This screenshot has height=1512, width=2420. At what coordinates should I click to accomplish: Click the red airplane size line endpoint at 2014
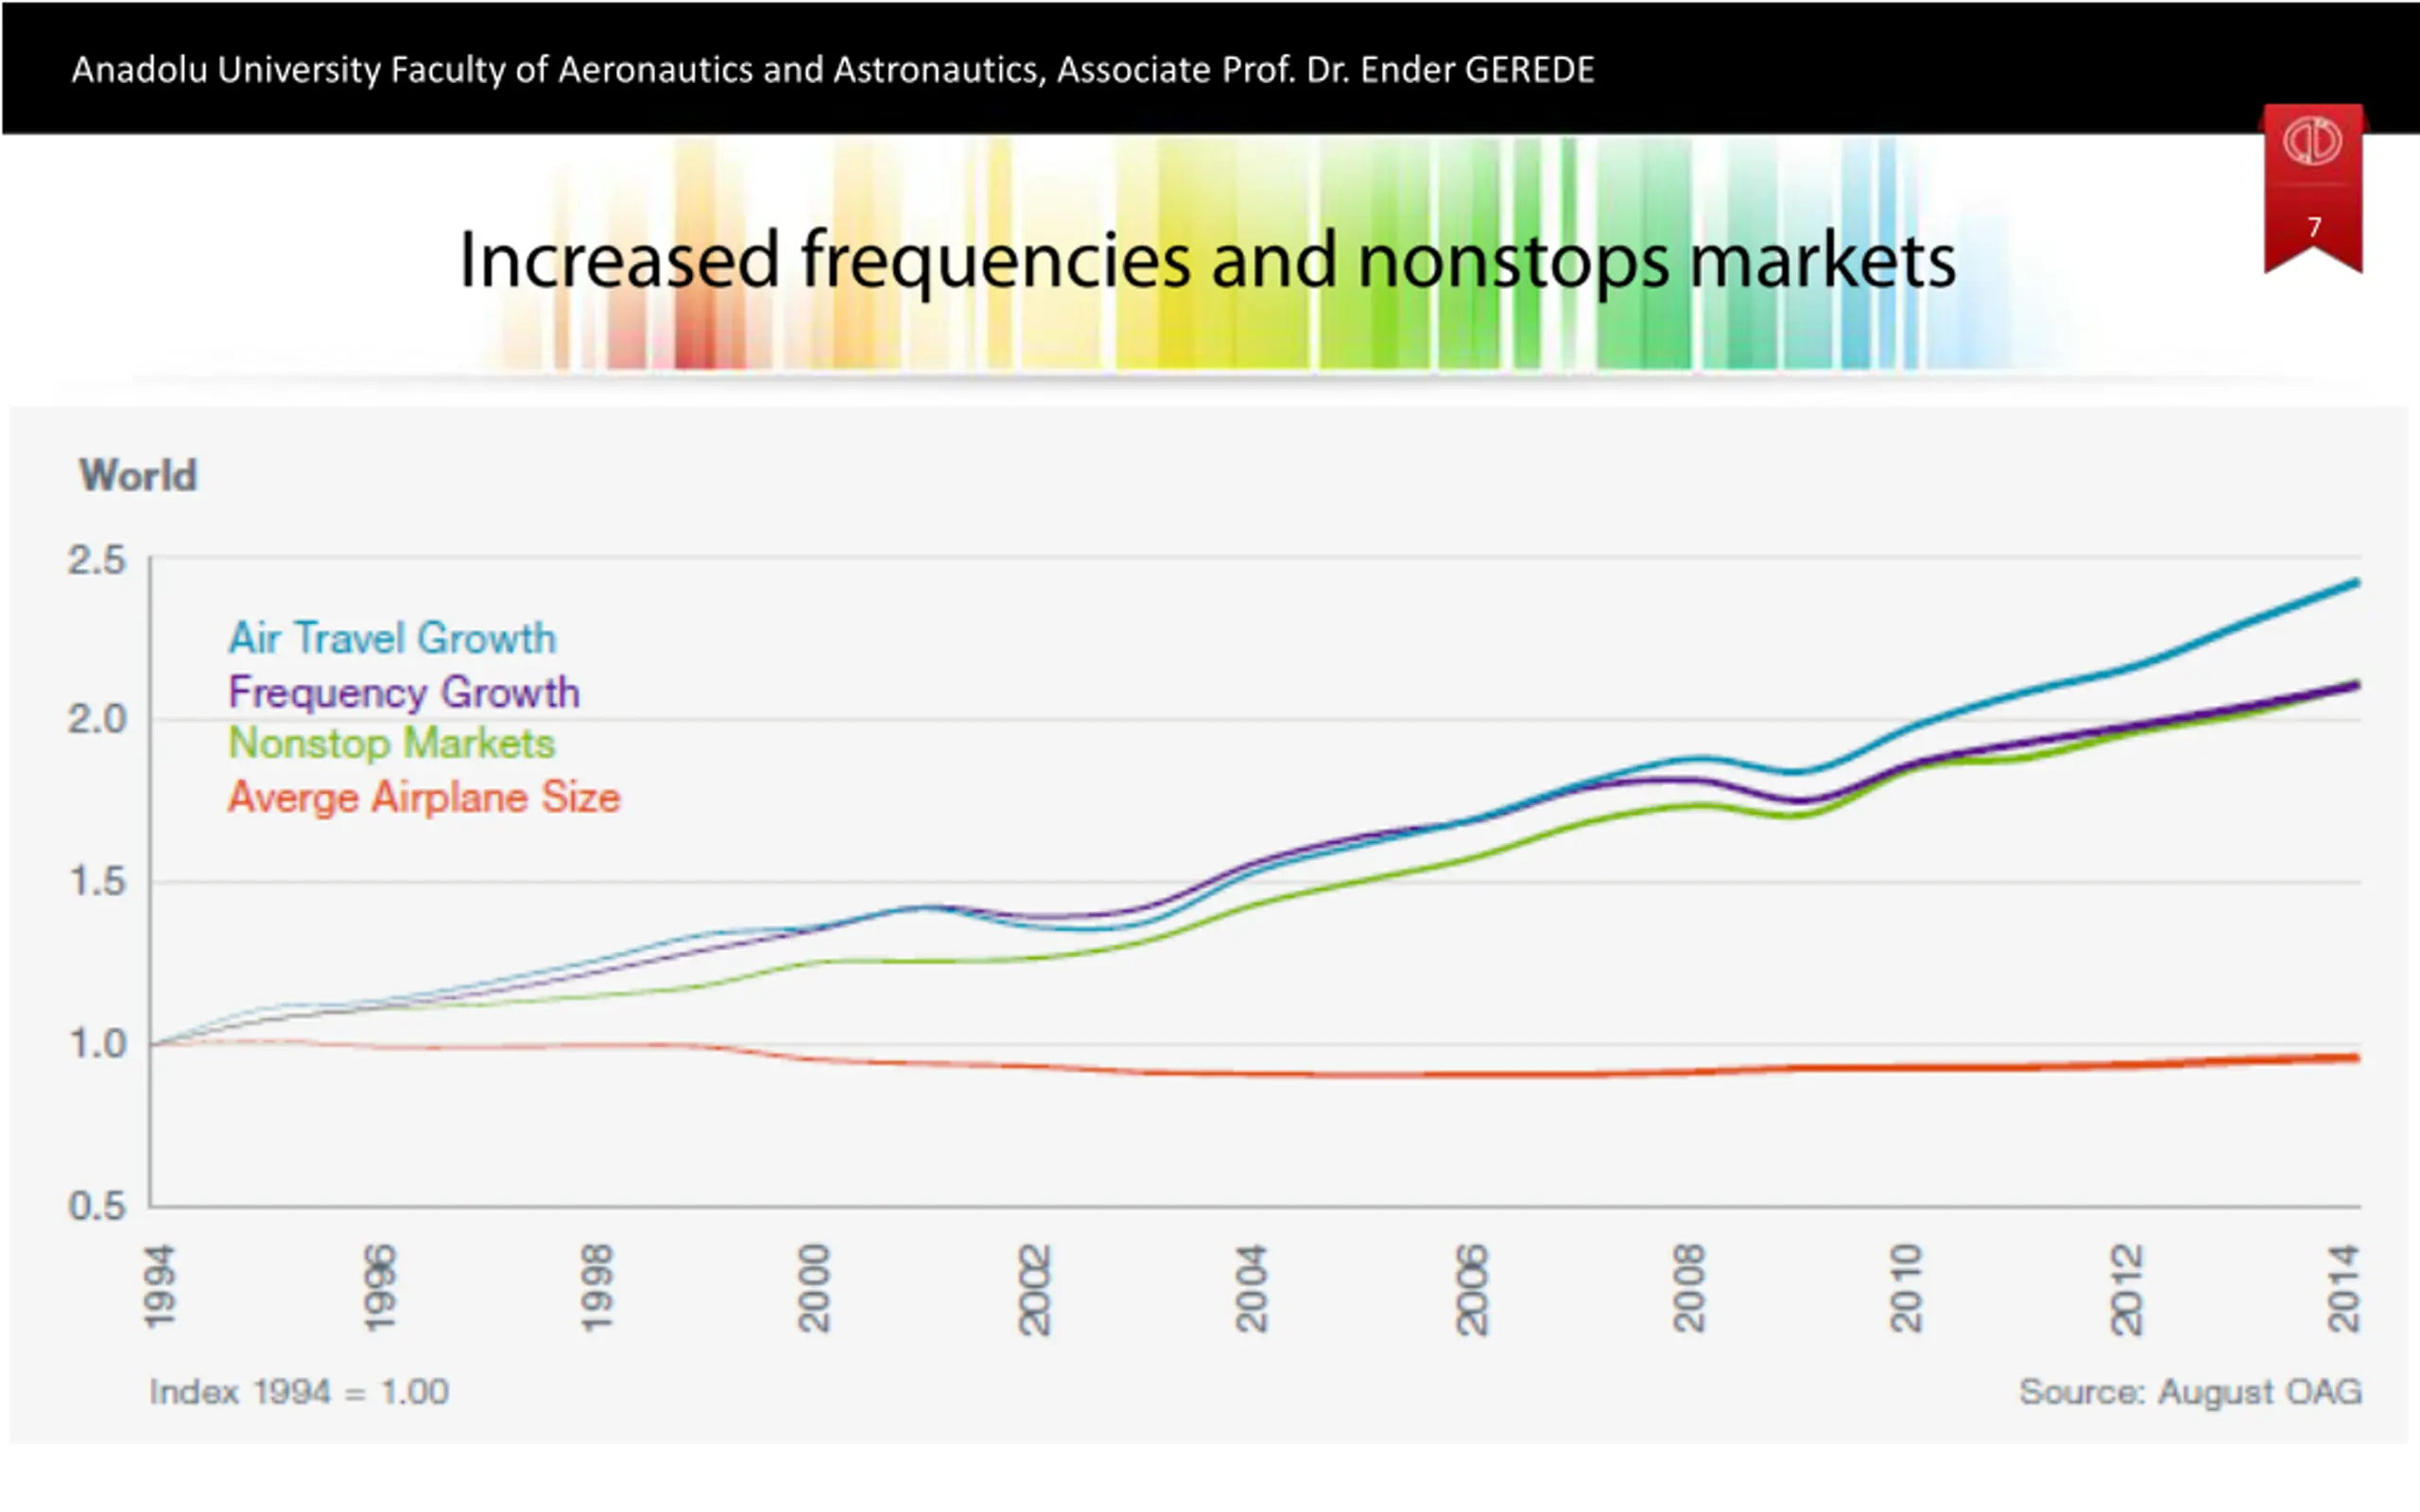pyautogui.click(x=2355, y=1058)
